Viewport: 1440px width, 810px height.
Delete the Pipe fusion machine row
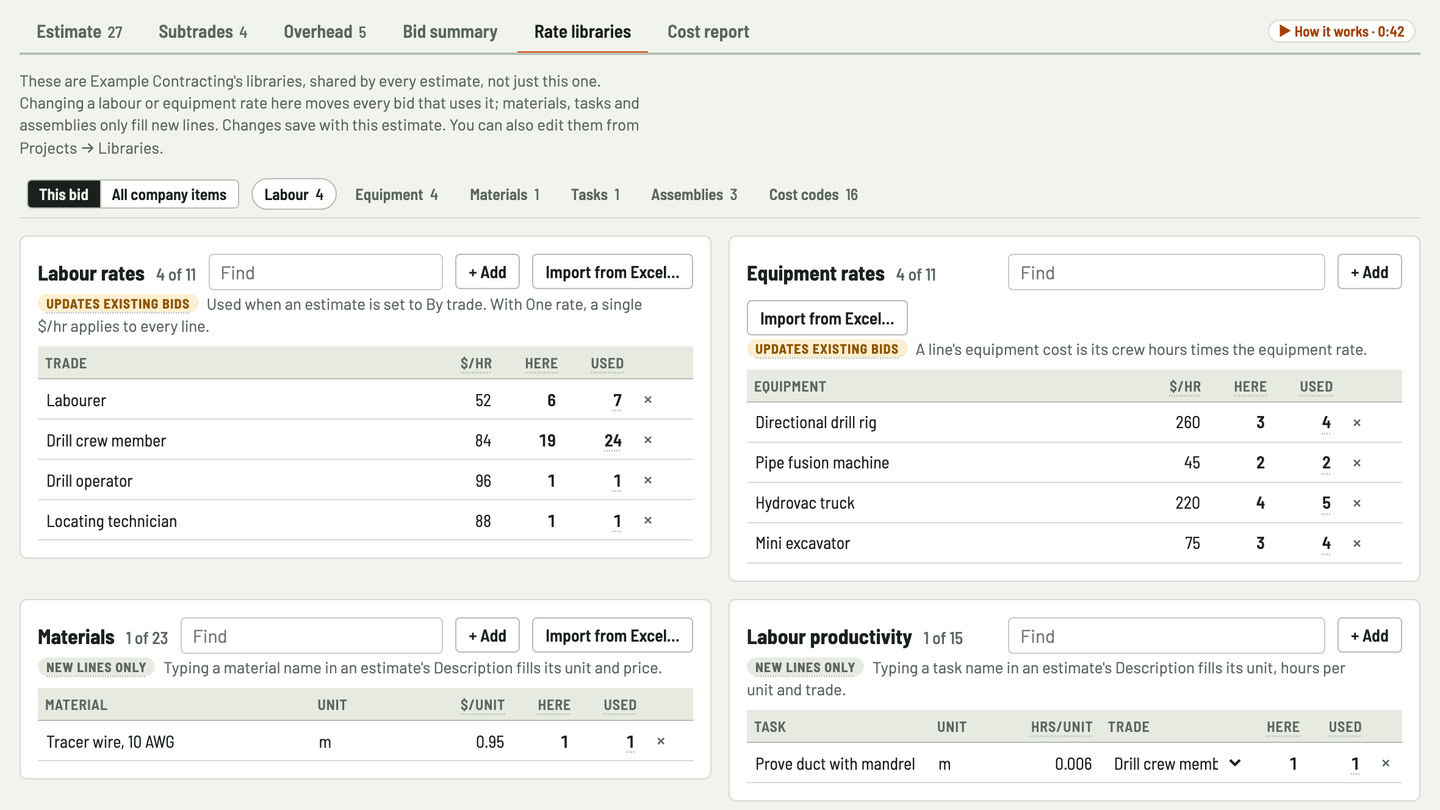1357,463
